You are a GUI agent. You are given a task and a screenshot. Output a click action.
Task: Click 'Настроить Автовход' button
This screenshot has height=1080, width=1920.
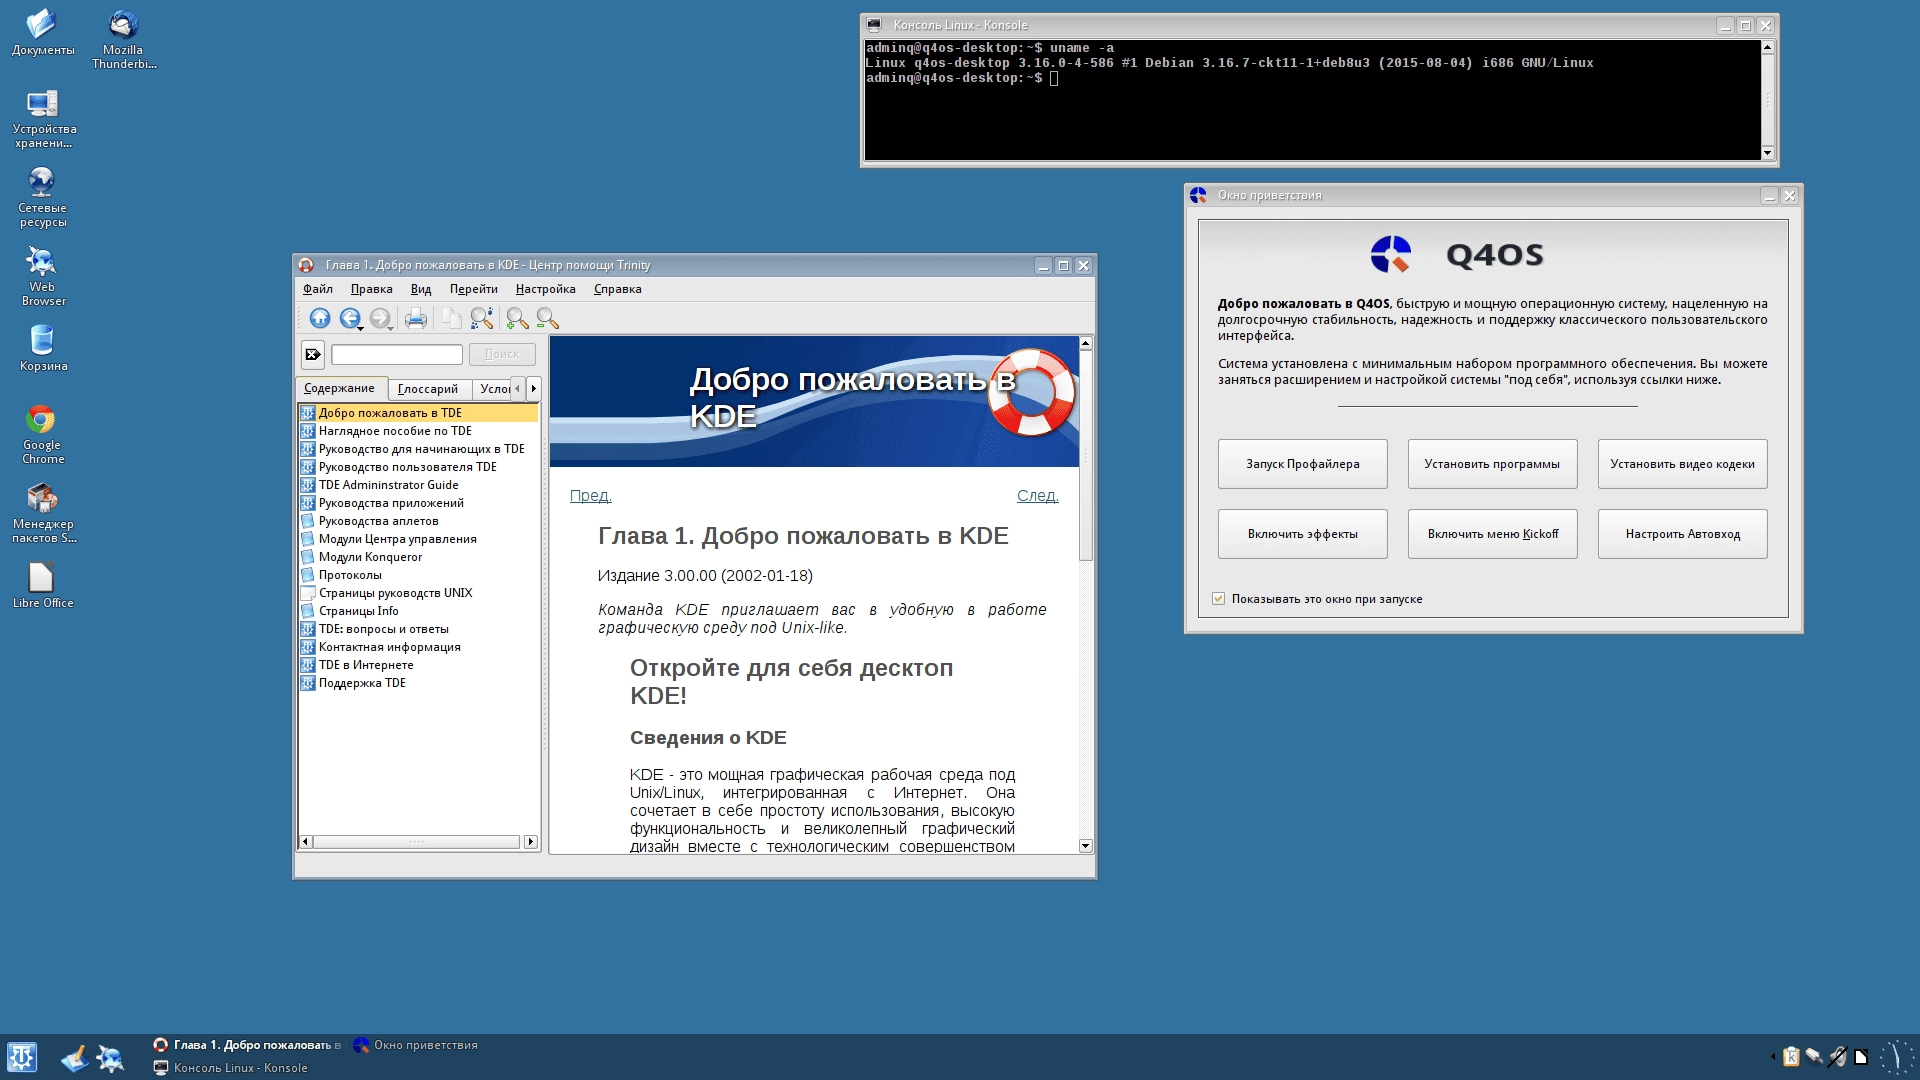point(1682,534)
